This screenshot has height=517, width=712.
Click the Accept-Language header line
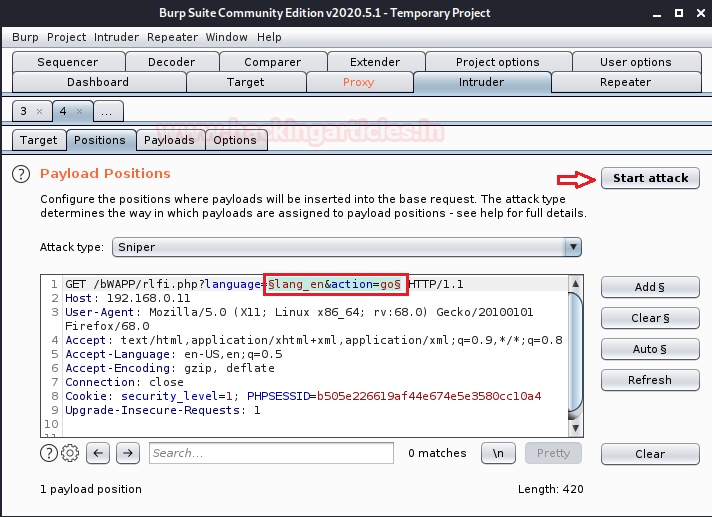(x=174, y=354)
